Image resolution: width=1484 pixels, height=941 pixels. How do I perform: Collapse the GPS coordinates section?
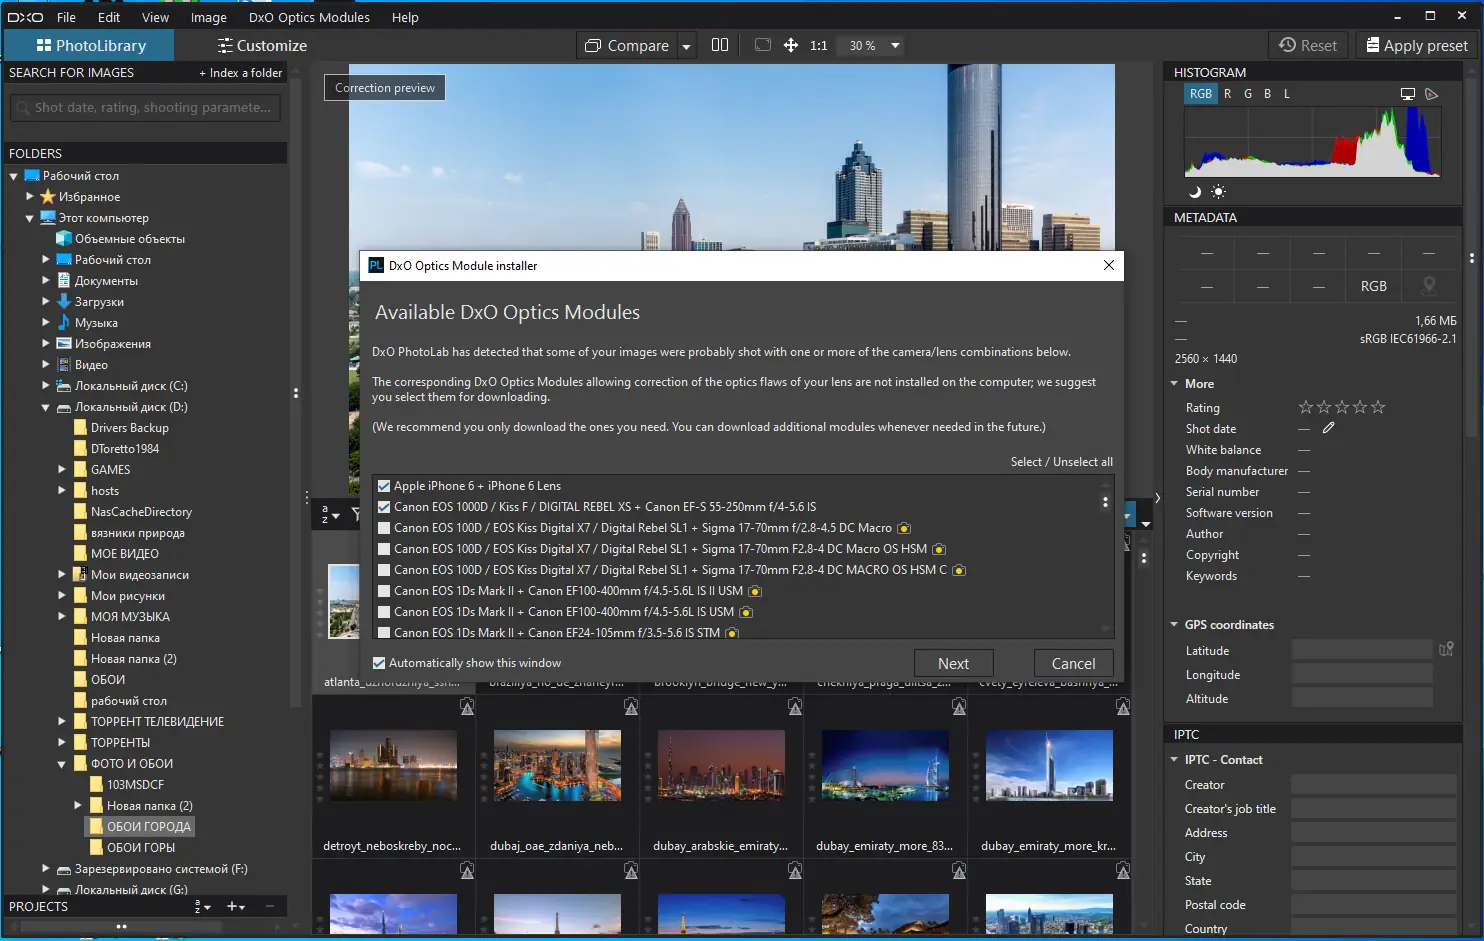click(x=1174, y=625)
